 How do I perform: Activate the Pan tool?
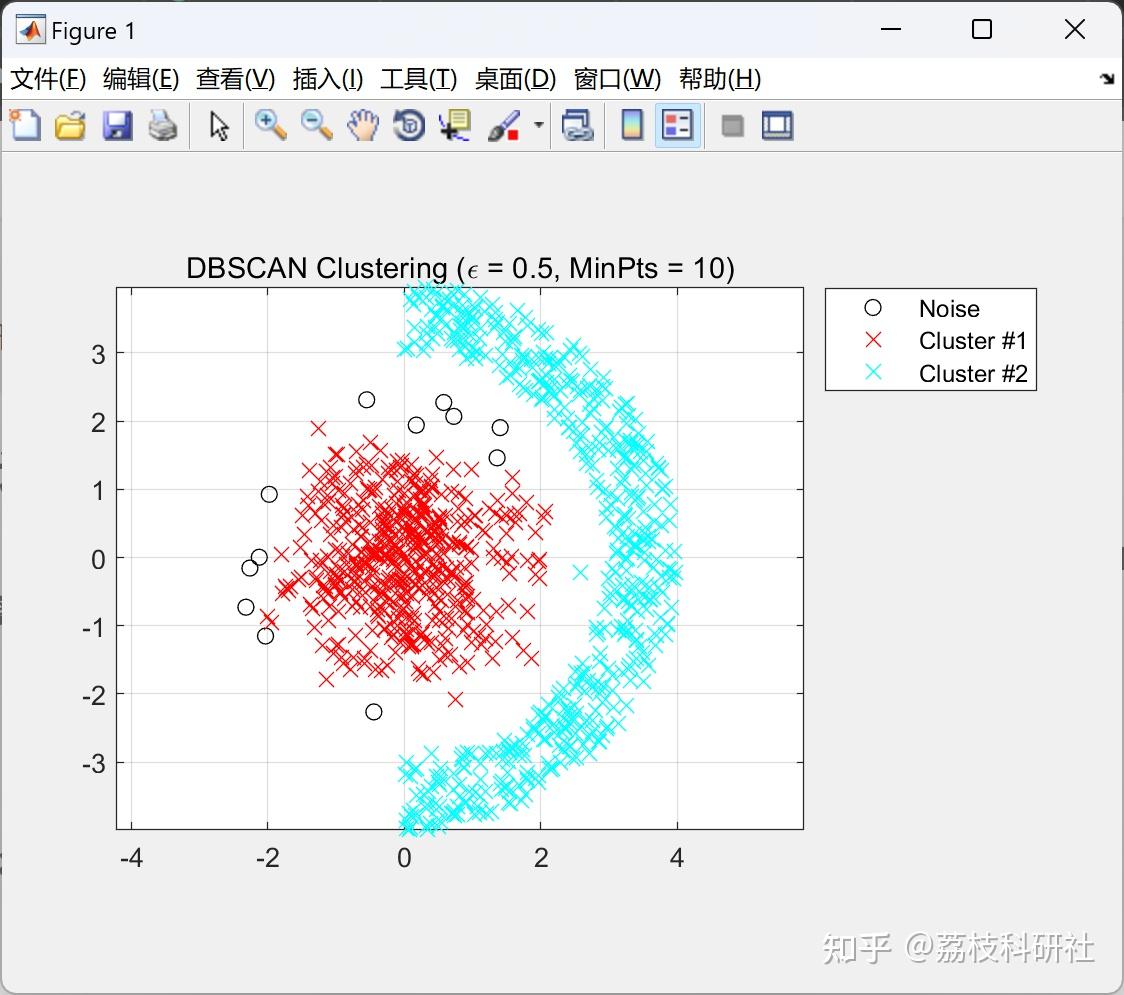[x=363, y=125]
